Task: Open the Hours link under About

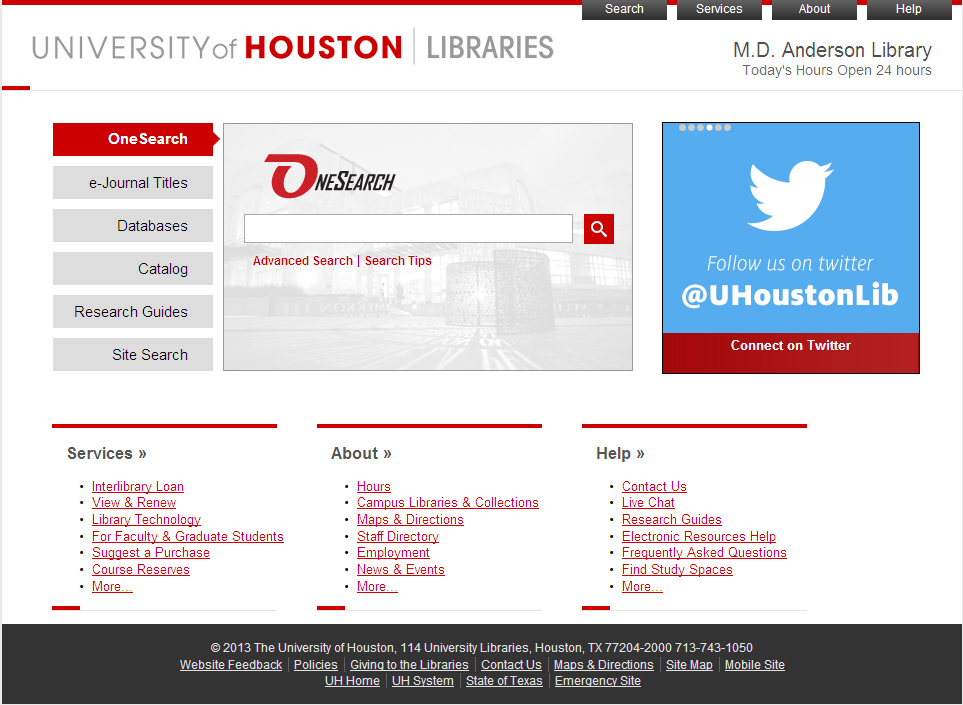Action: click(x=373, y=486)
